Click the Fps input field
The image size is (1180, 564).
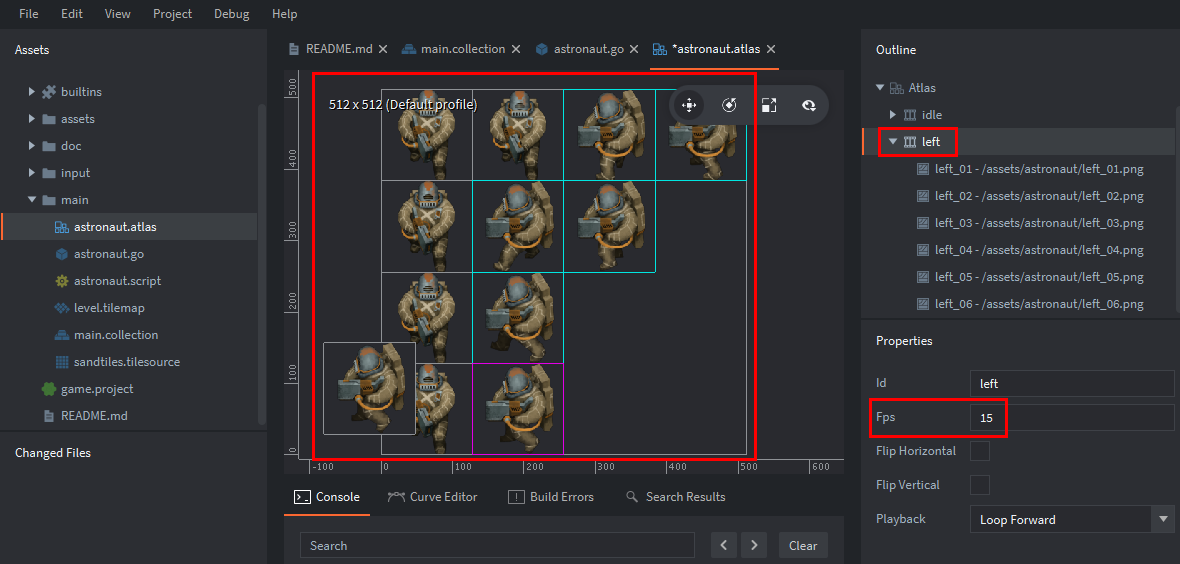click(x=1072, y=417)
